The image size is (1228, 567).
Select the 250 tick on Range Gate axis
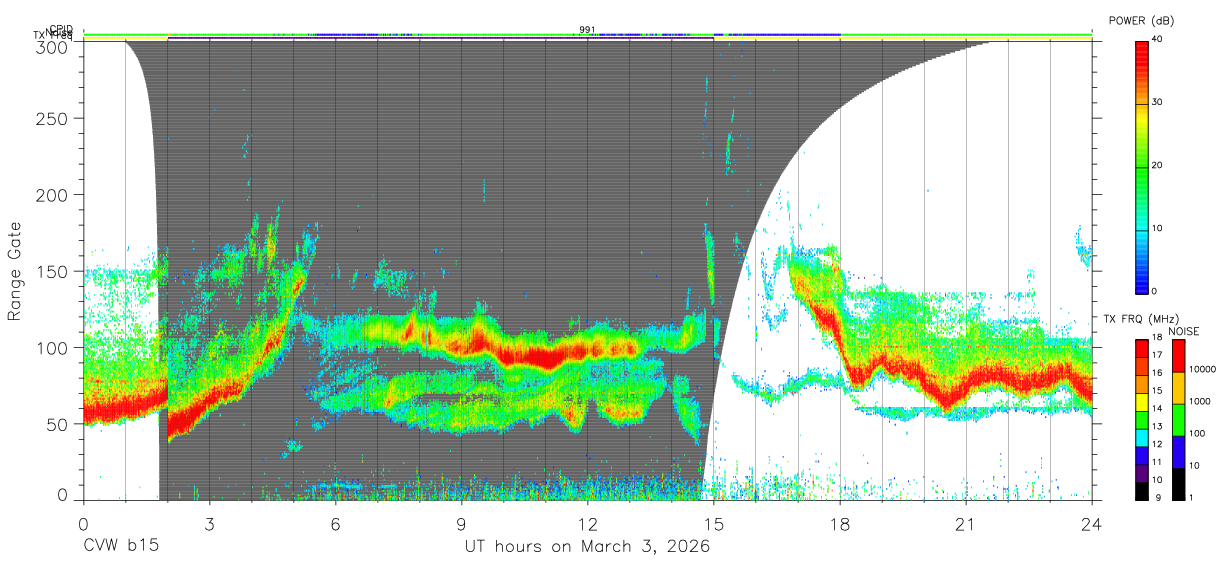[x=53, y=118]
